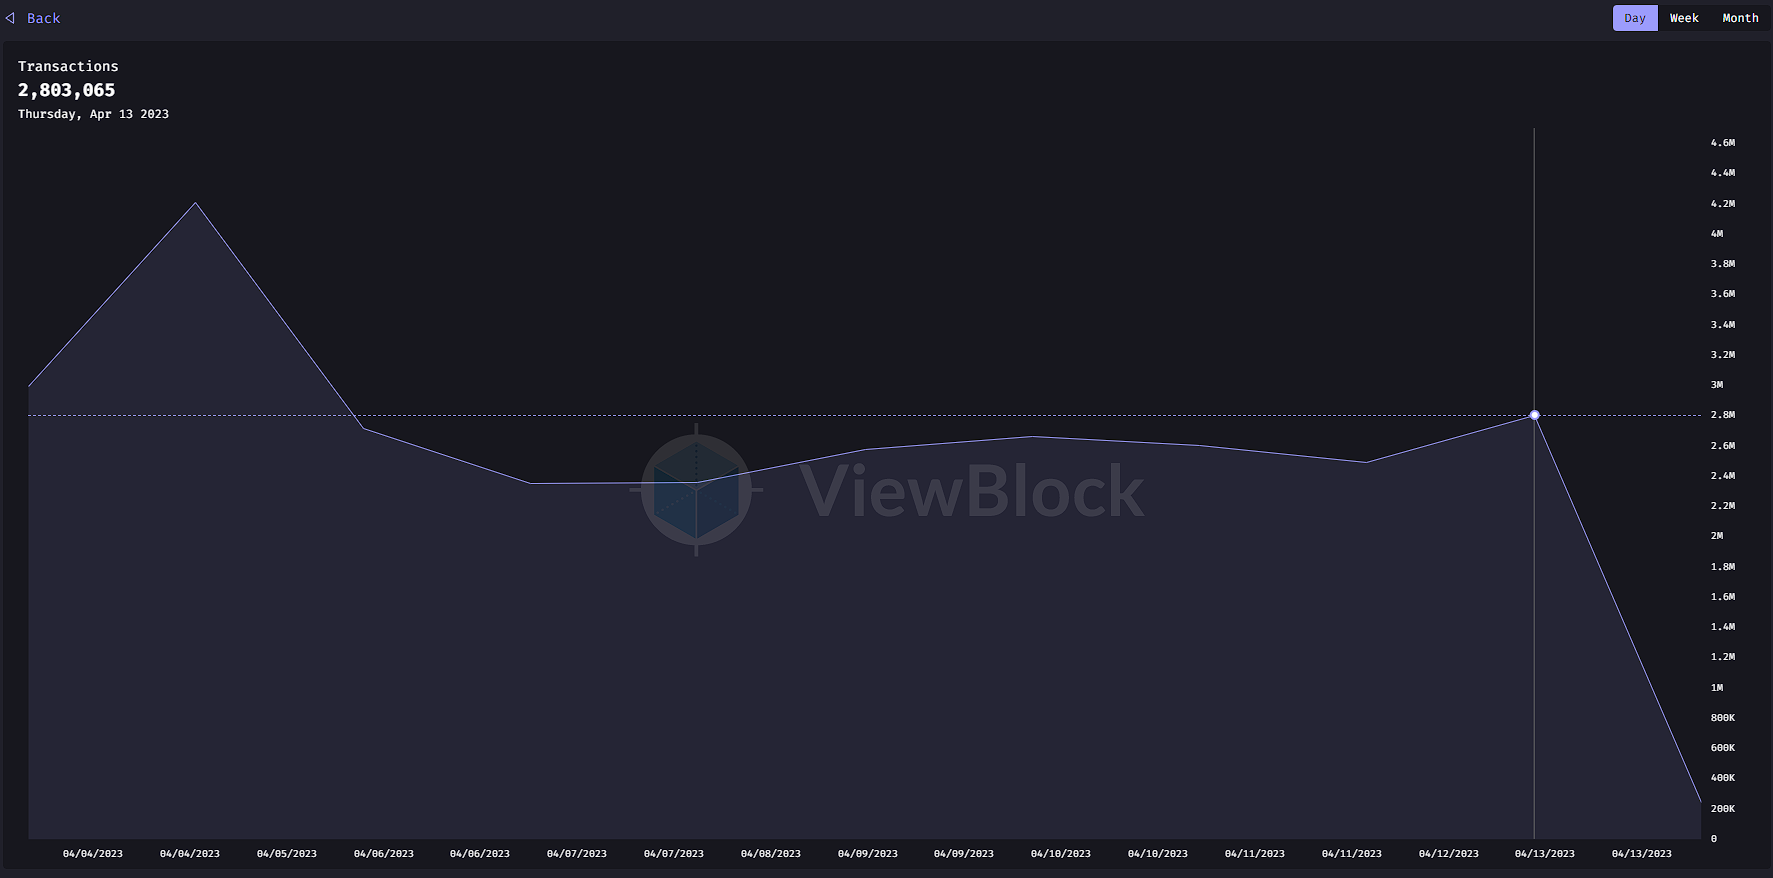Image resolution: width=1773 pixels, height=878 pixels.
Task: Click the 04/08/2023 x-axis date label
Action: click(x=771, y=854)
